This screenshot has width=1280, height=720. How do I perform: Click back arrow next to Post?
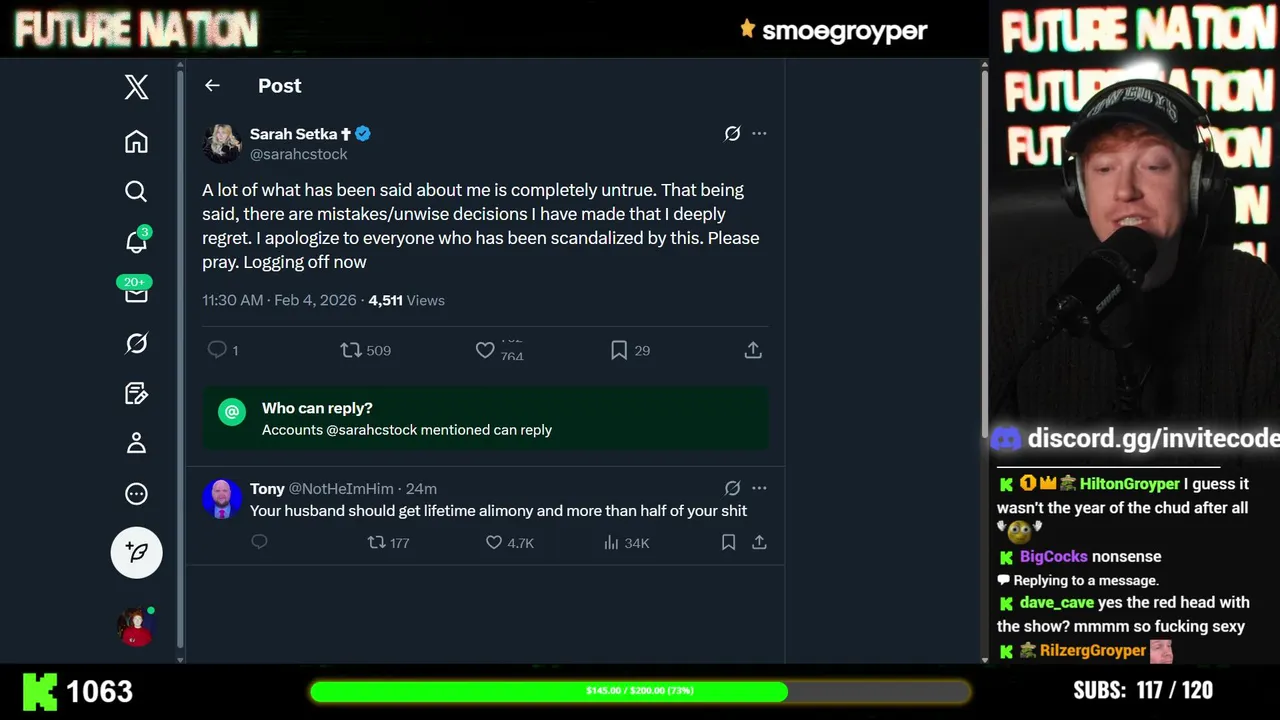point(212,86)
